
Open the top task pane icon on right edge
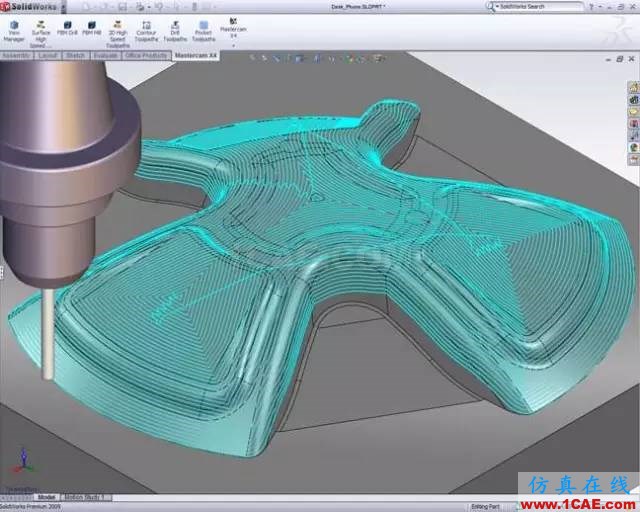point(633,86)
